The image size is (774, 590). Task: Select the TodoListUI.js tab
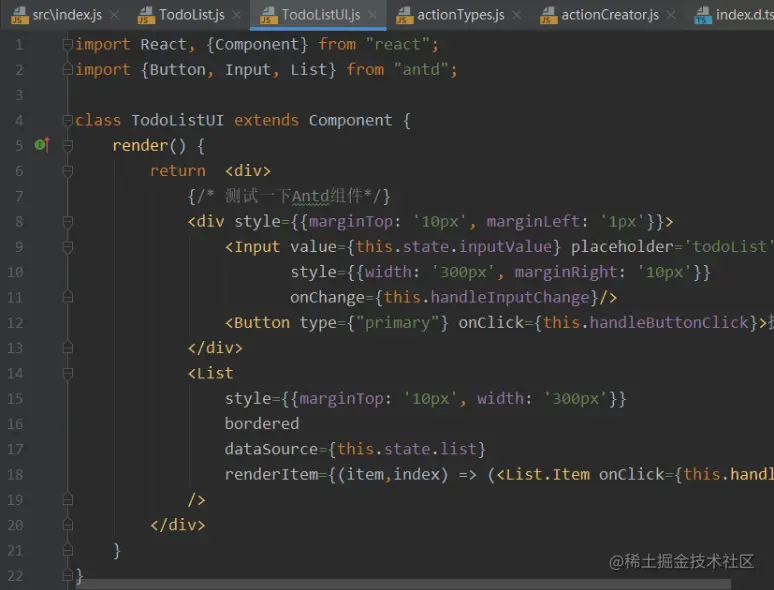click(x=318, y=15)
